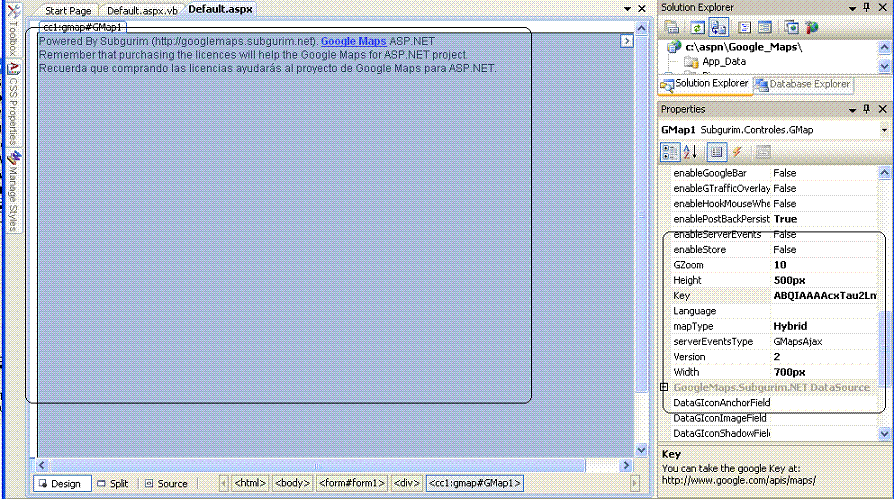Switch to the Start Page tab
This screenshot has height=499, width=894.
pos(68,10)
